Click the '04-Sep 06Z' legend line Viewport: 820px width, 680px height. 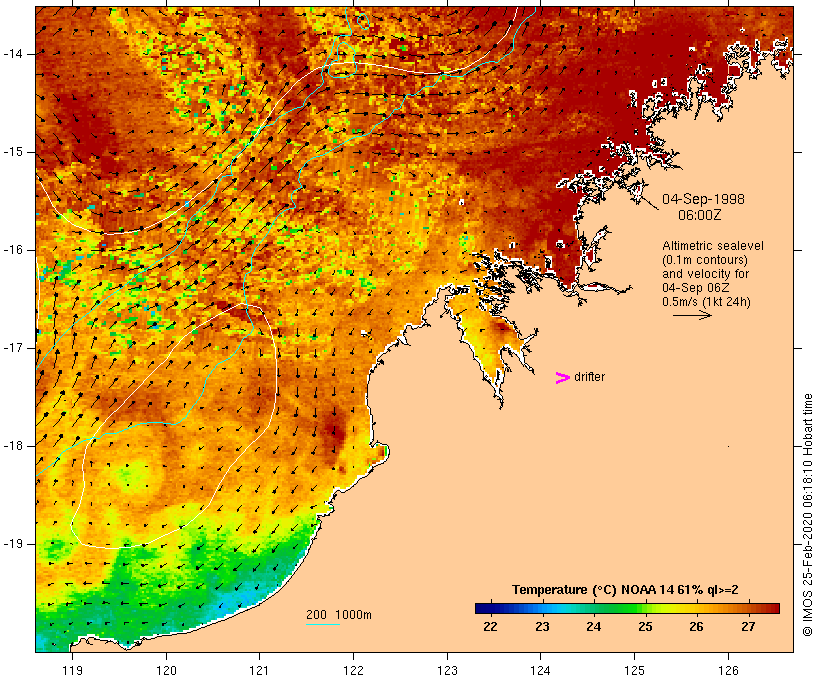pyautogui.click(x=696, y=288)
